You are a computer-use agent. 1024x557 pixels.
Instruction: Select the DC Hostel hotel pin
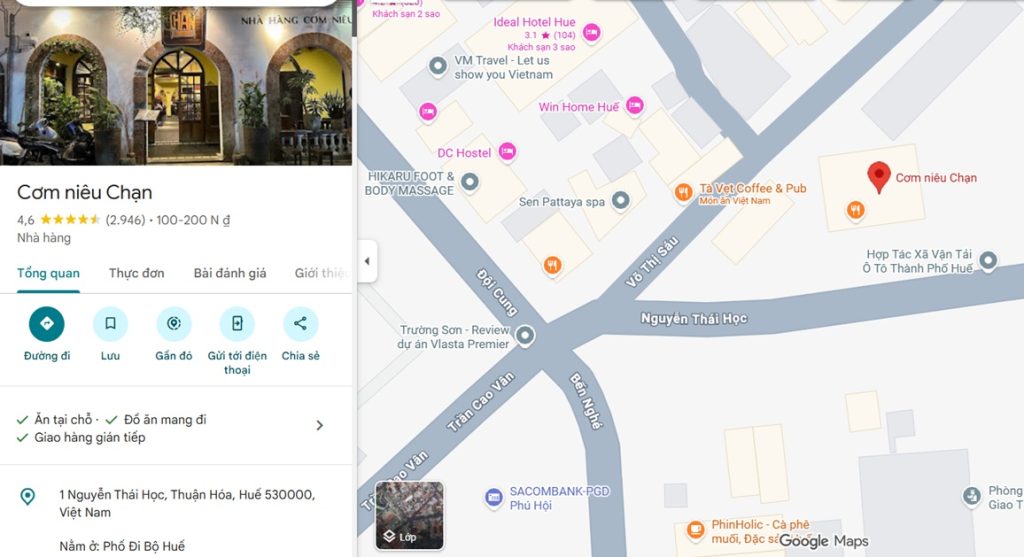pyautogui.click(x=507, y=152)
